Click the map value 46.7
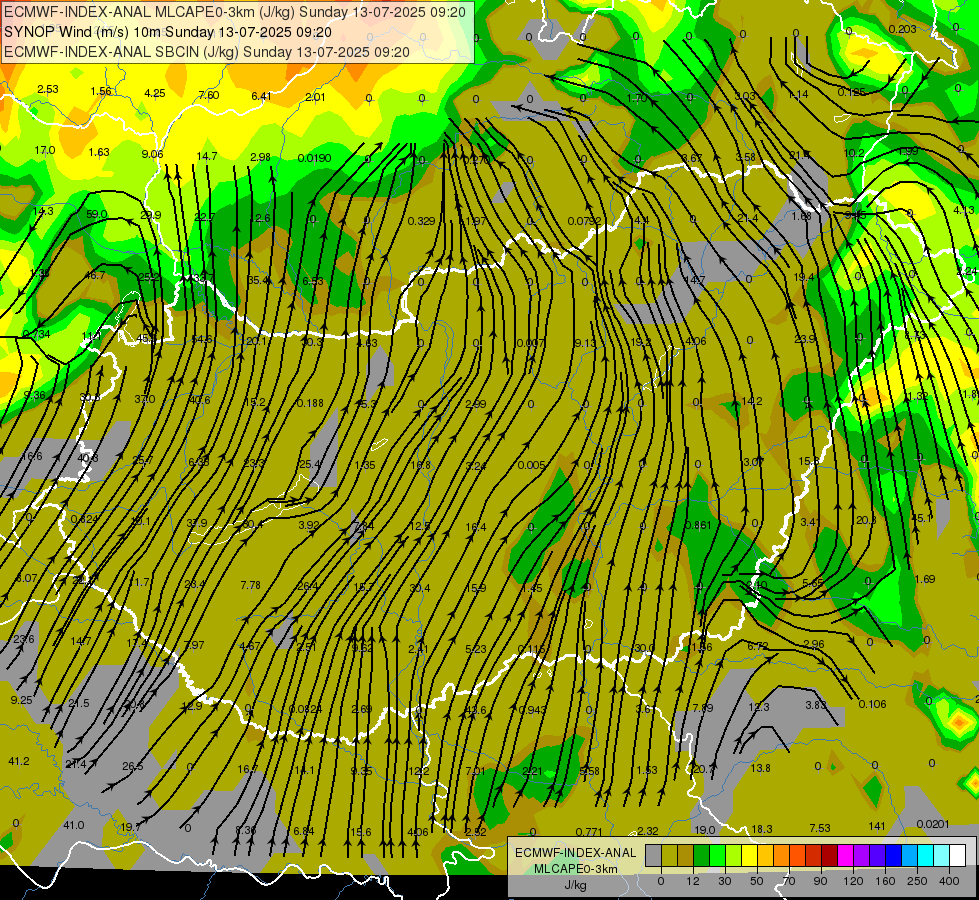 tap(95, 275)
